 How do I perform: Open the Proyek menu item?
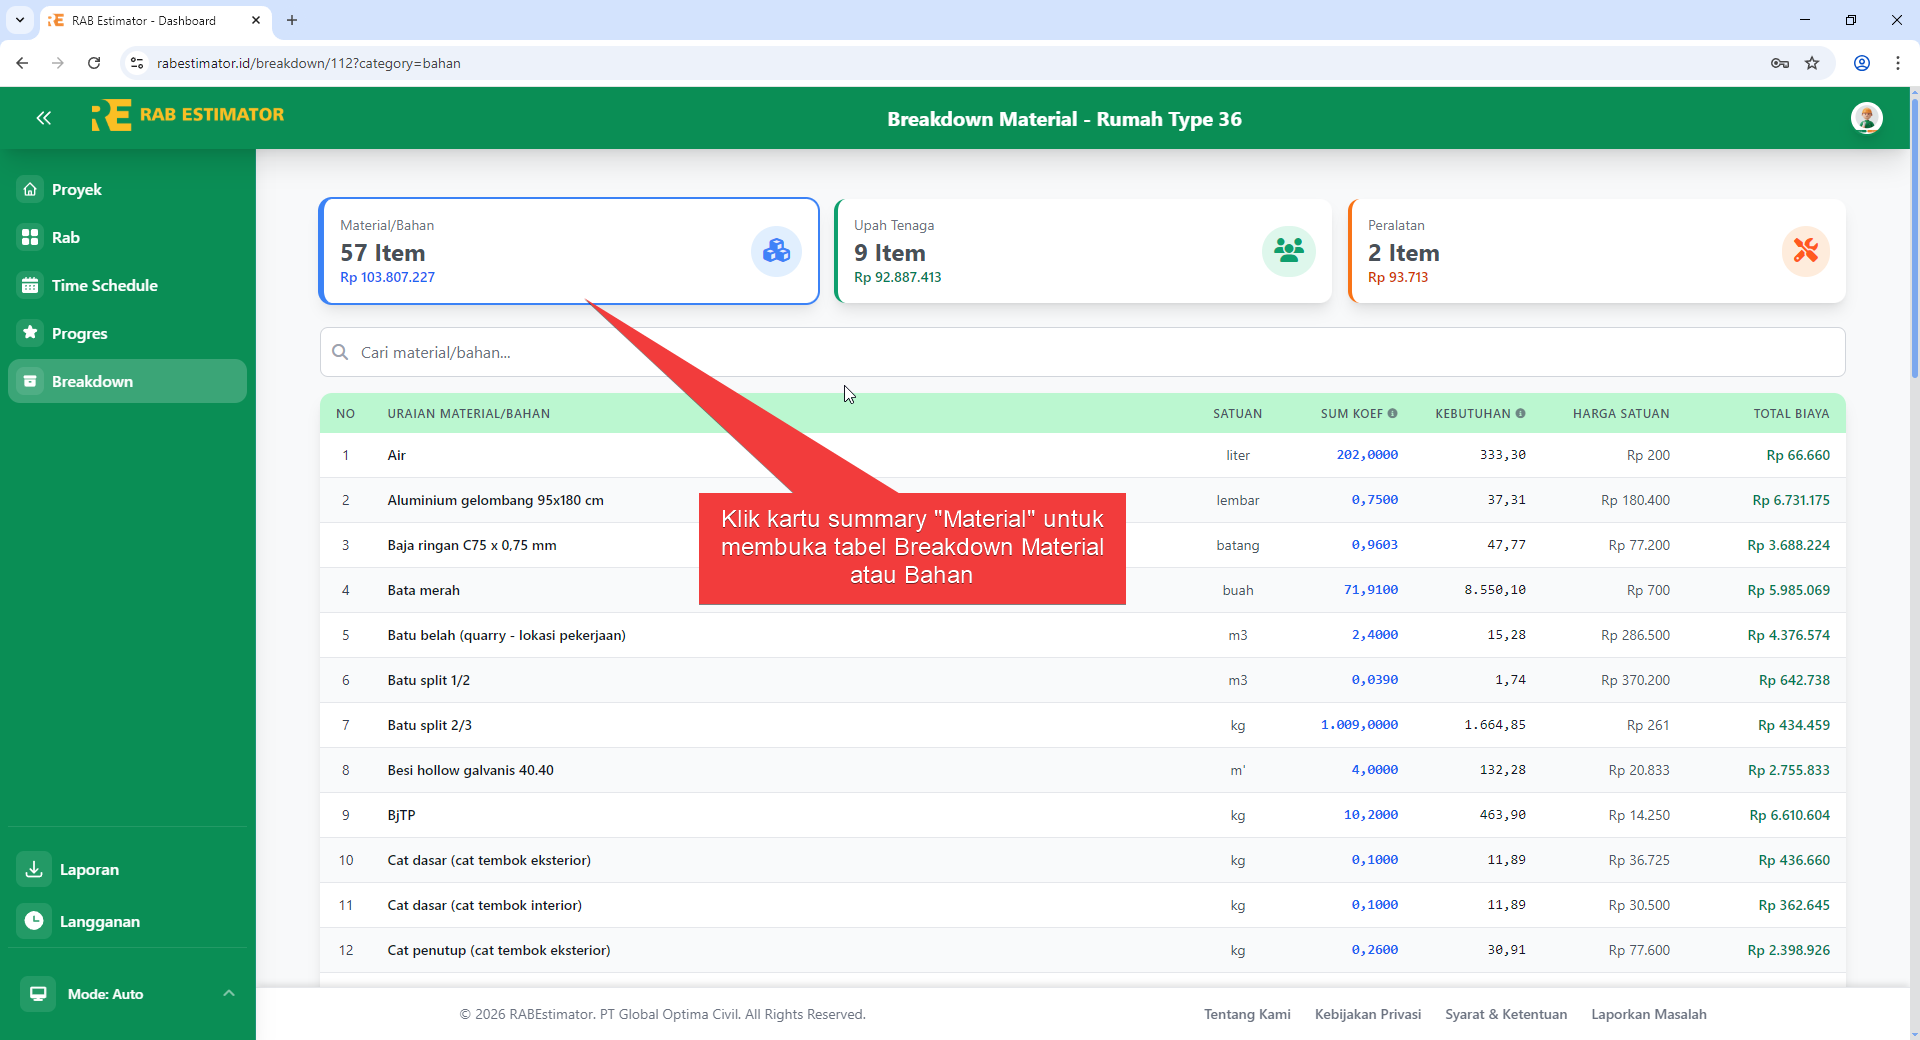tap(77, 190)
